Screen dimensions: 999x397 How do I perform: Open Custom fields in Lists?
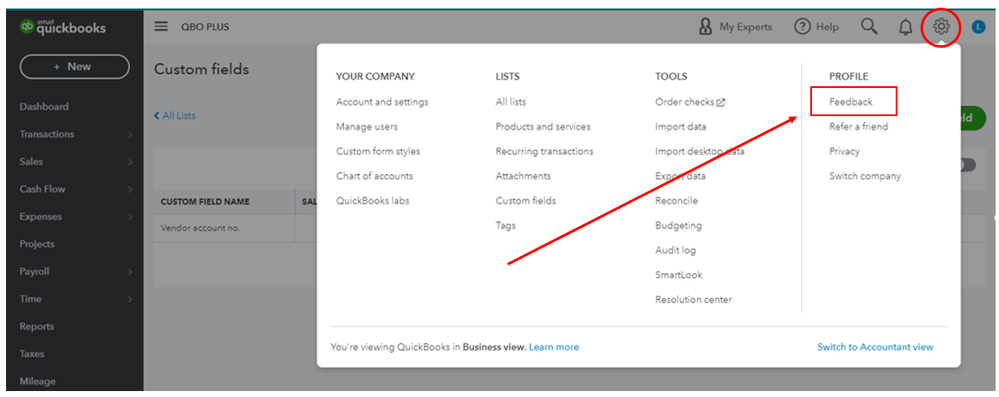(526, 201)
